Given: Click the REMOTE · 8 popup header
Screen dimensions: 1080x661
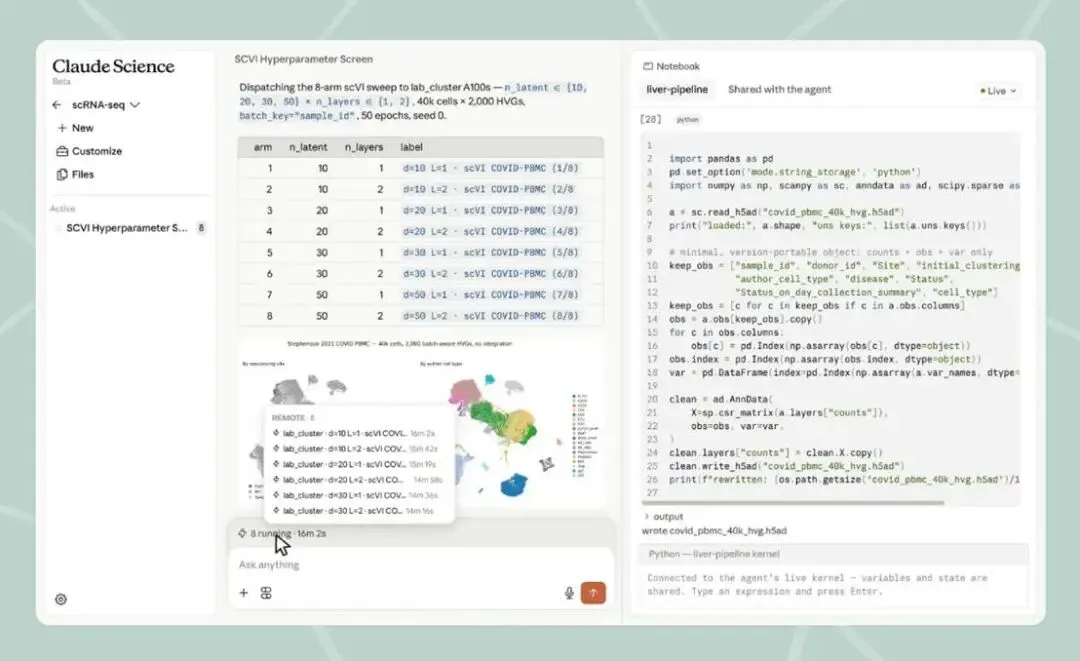Looking at the screenshot, I should pos(293,418).
